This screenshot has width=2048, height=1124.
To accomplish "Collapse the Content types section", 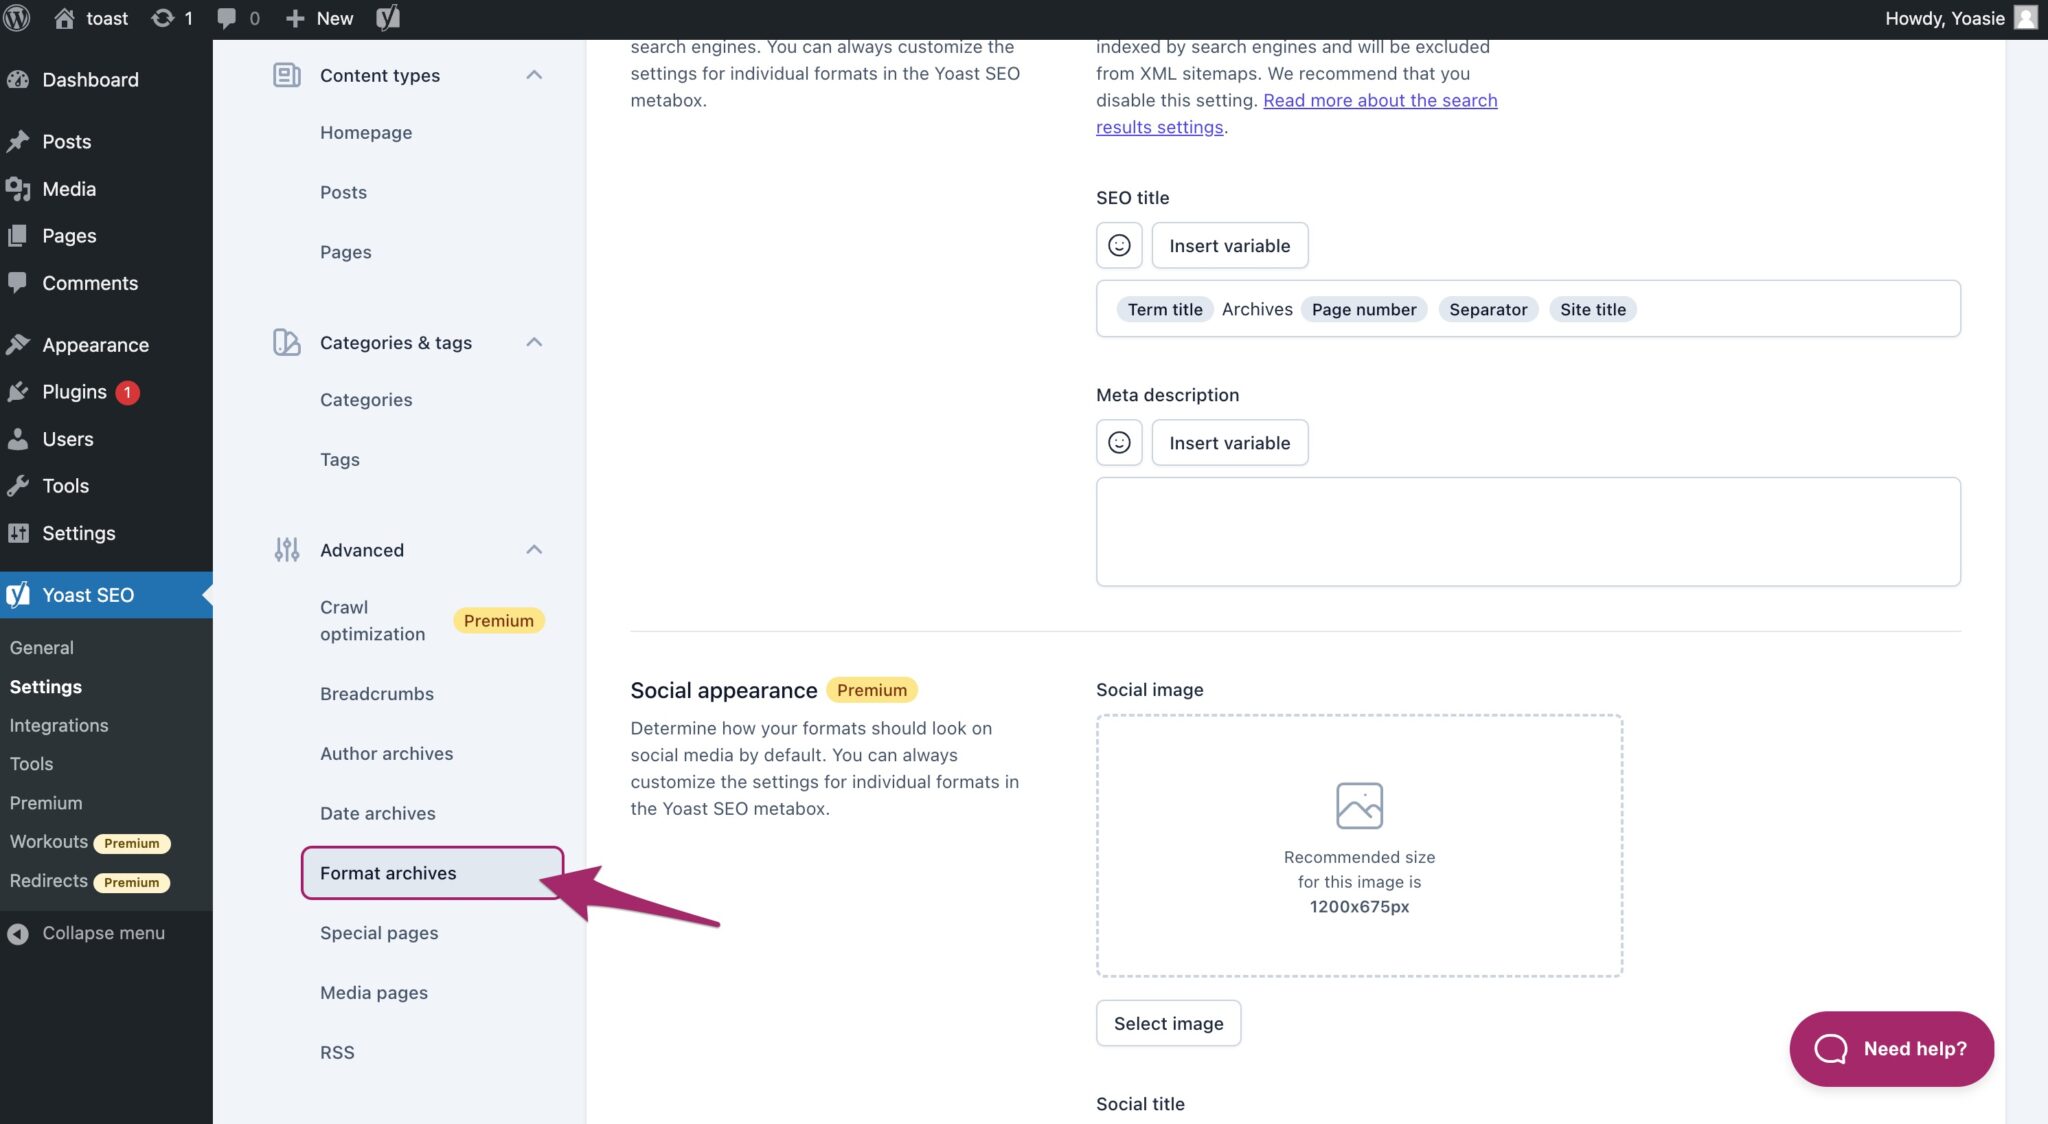I will click(x=535, y=75).
